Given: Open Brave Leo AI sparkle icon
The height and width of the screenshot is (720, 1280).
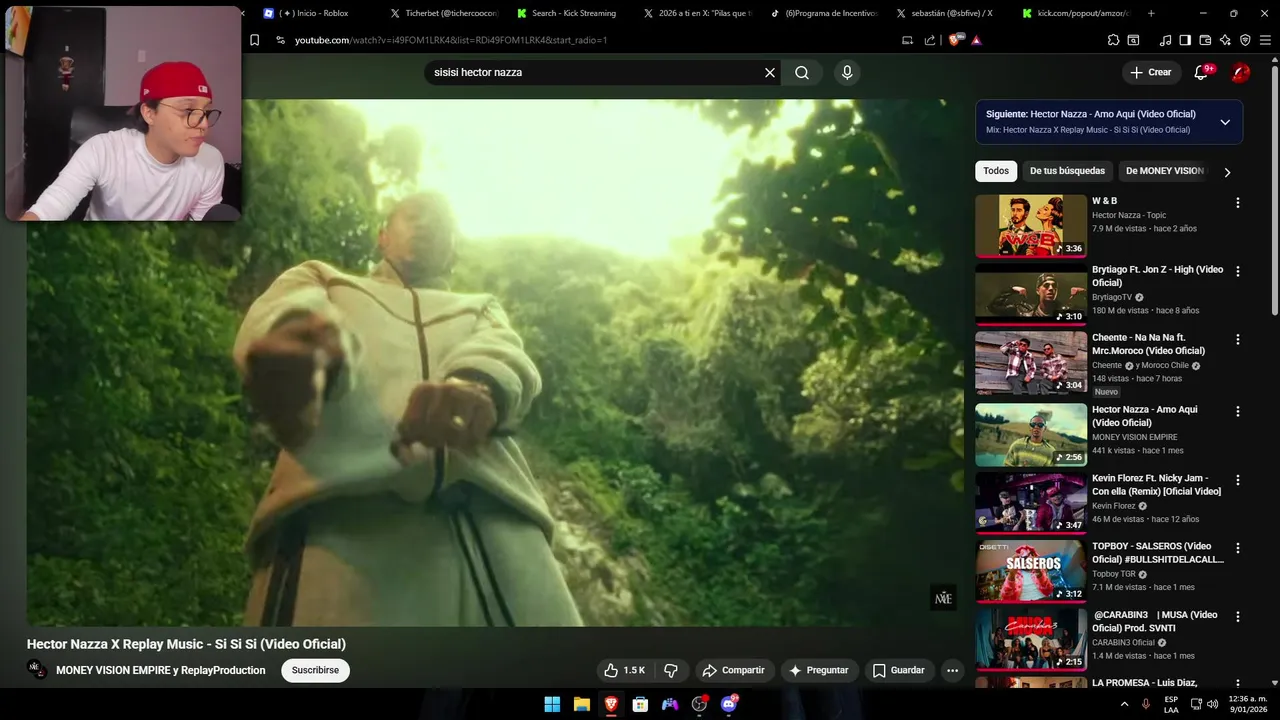Looking at the screenshot, I should (1225, 40).
